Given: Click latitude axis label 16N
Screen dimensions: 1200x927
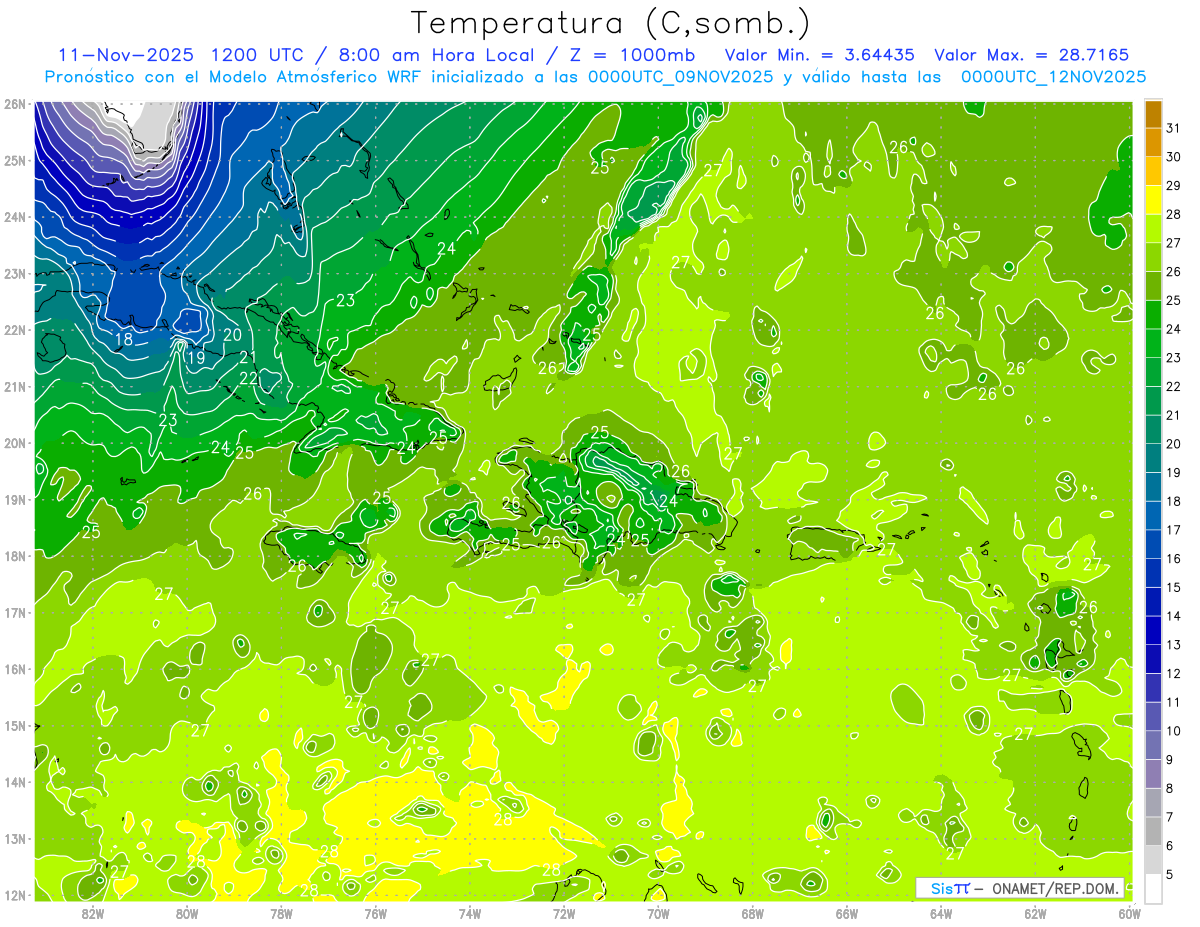Looking at the screenshot, I should (x=15, y=669).
